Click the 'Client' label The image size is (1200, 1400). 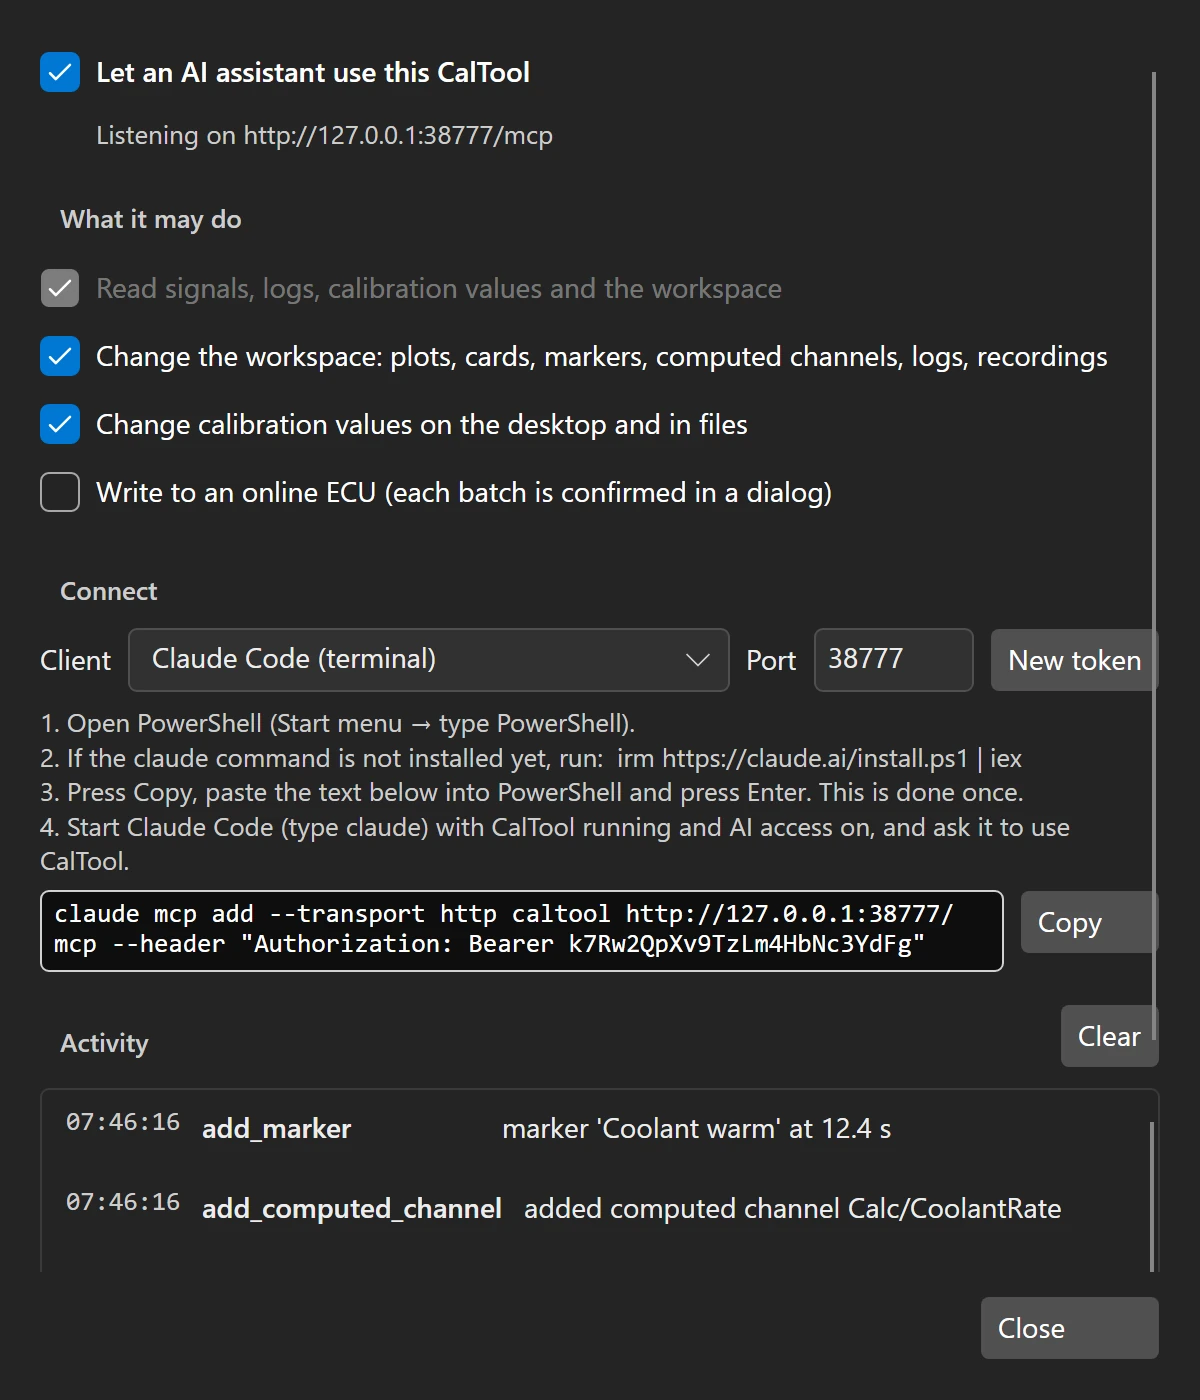(x=75, y=660)
